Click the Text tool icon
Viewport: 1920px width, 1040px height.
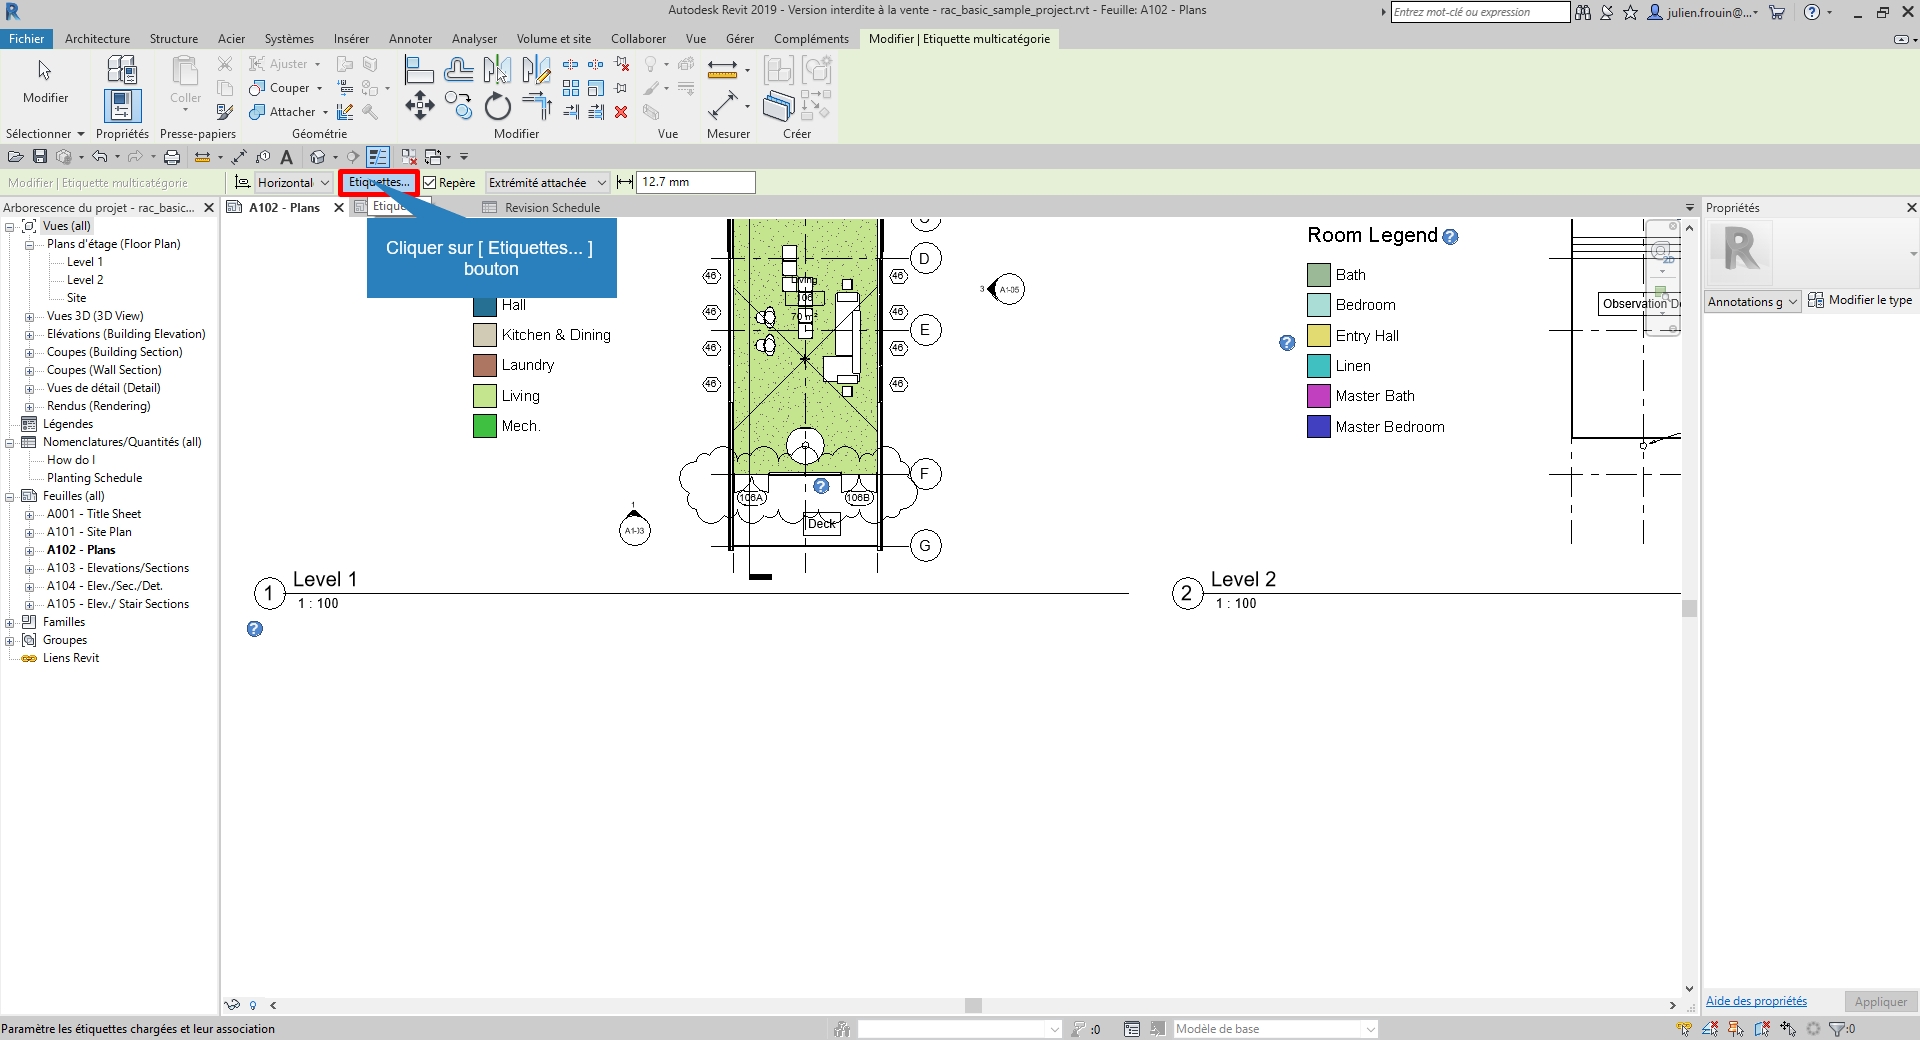point(287,157)
